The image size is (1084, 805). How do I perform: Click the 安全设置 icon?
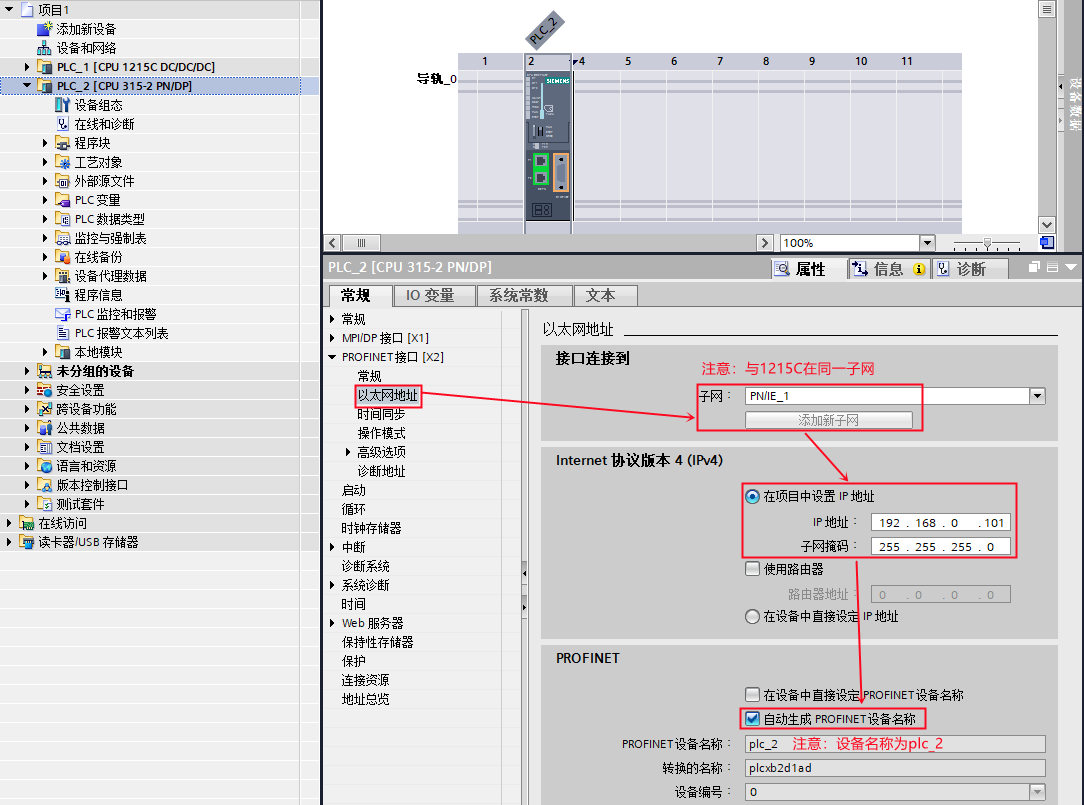pyautogui.click(x=44, y=390)
